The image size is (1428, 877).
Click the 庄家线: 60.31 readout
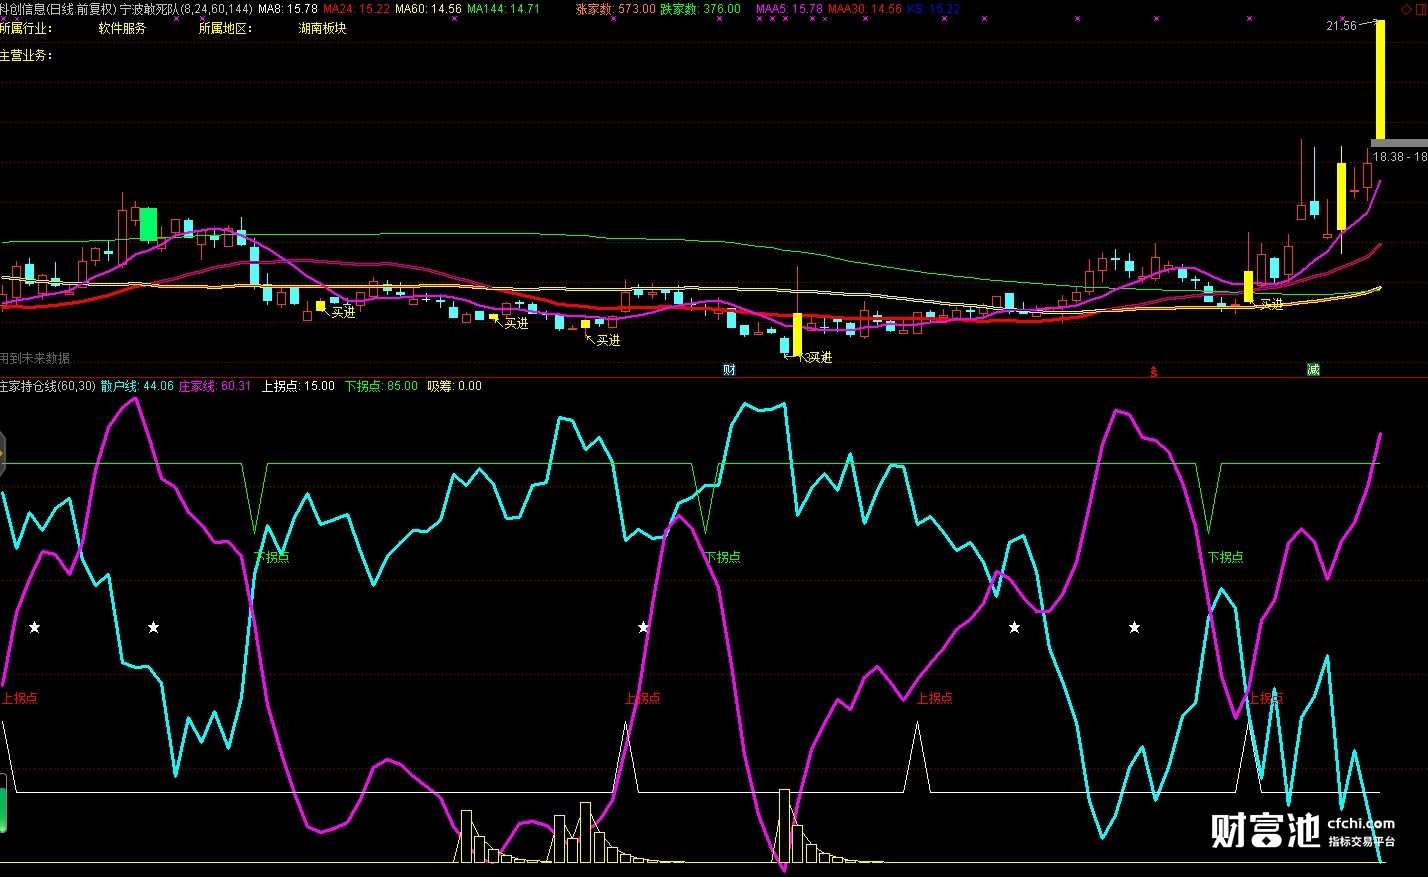[215, 386]
